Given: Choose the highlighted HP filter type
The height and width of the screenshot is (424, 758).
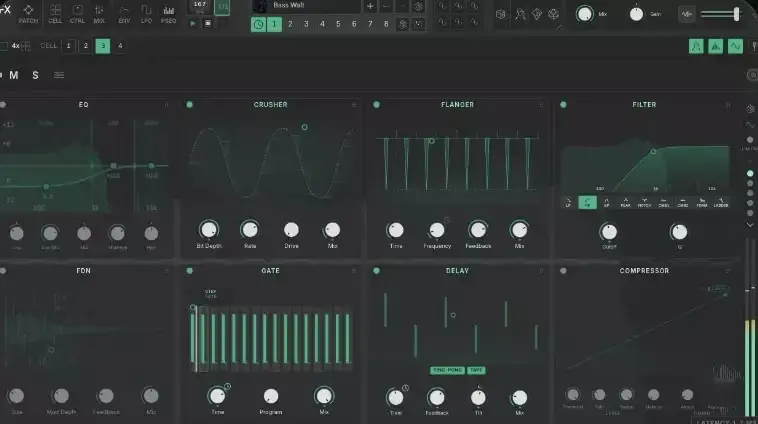Looking at the screenshot, I should tap(587, 203).
